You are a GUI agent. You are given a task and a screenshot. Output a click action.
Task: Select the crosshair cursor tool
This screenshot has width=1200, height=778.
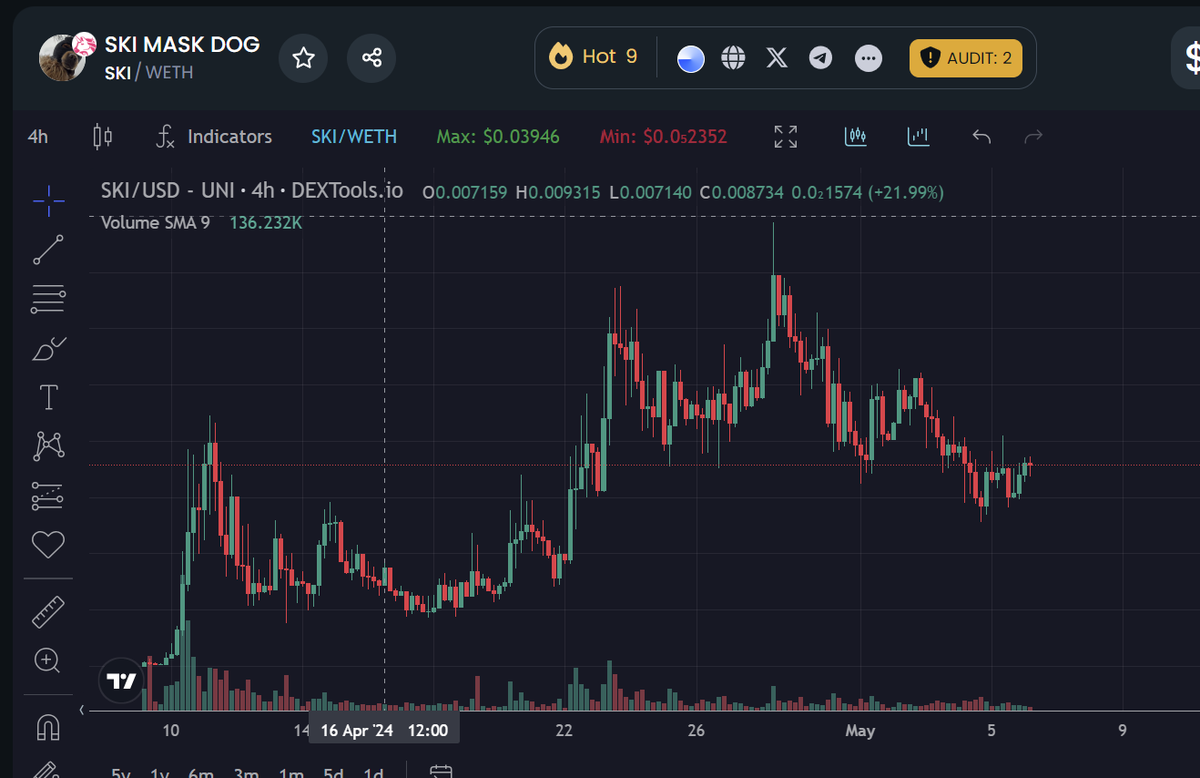click(48, 201)
